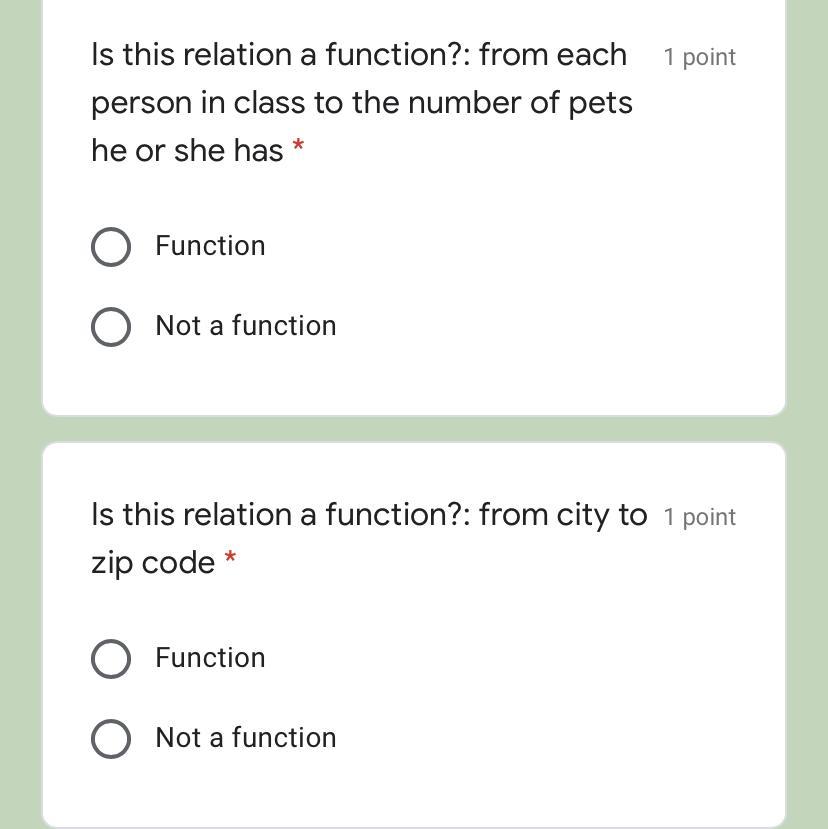Click the "1 point" label on pets question
The width and height of the screenshot is (828, 829).
pos(699,57)
